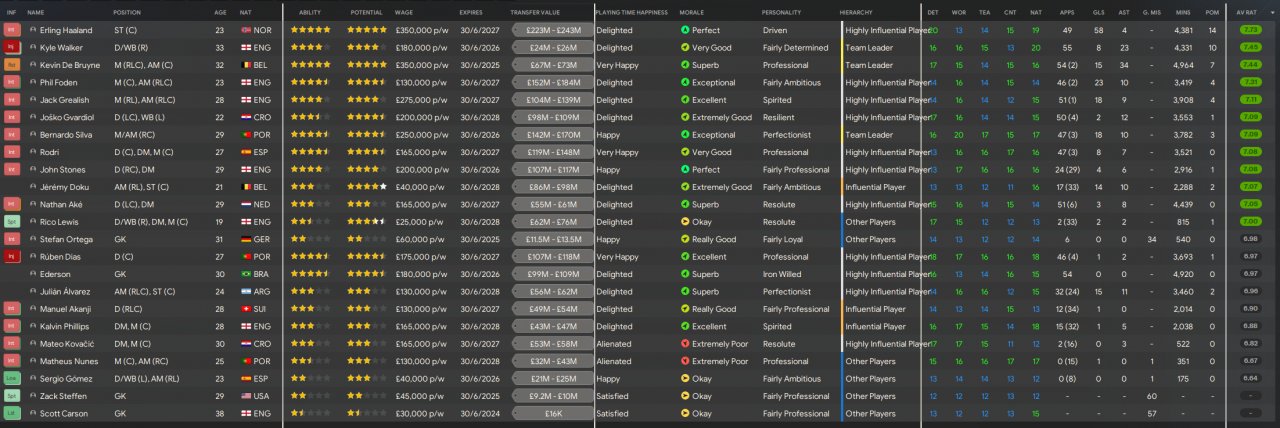The width and height of the screenshot is (1280, 428).
Task: Click the Inj injury badge for Kyle Walker
Action: pos(12,47)
